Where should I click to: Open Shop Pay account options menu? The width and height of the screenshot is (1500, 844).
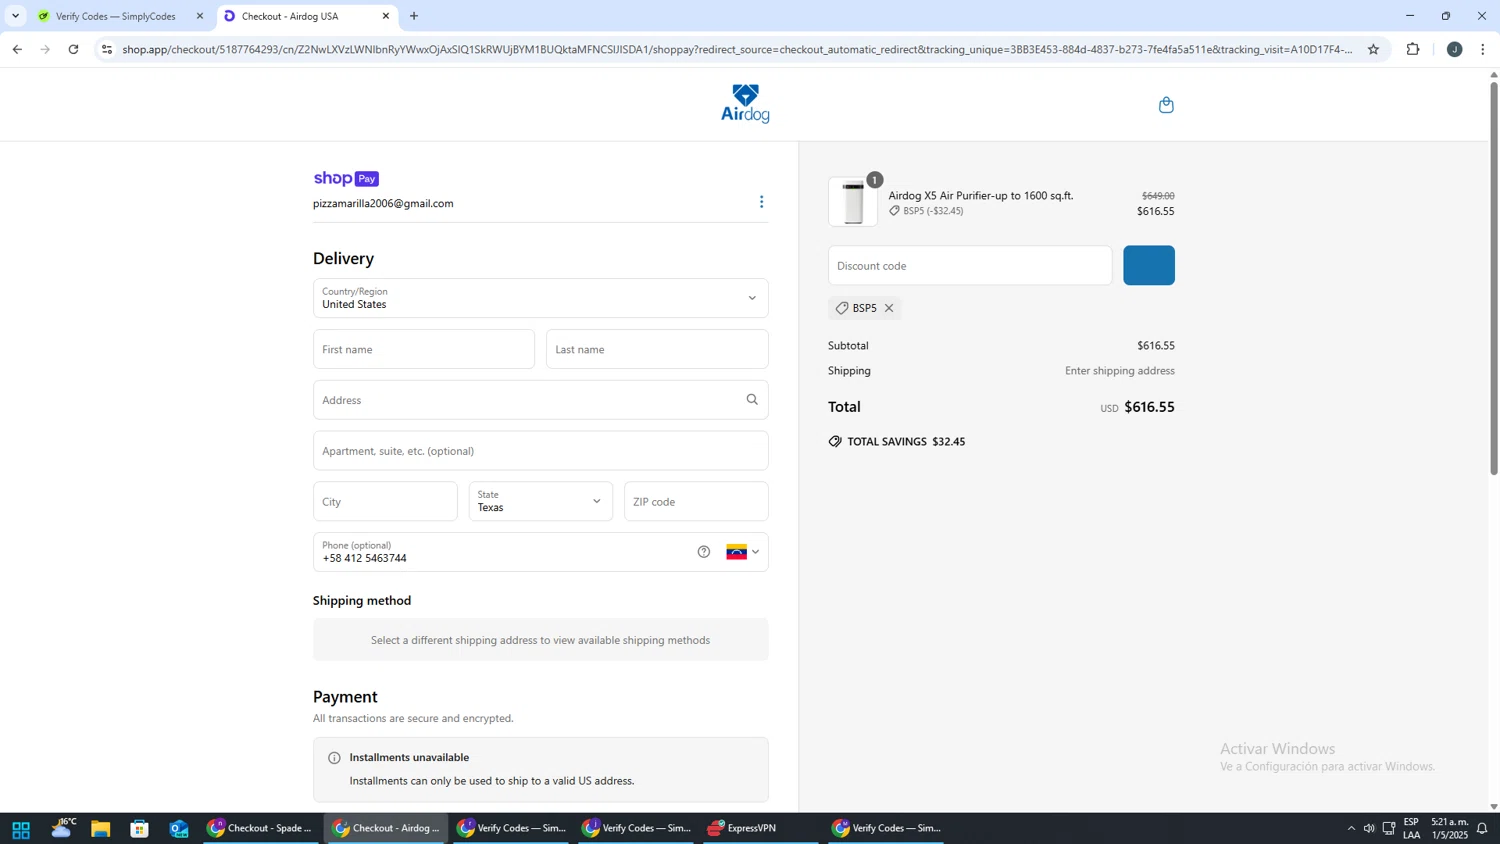coord(761,202)
